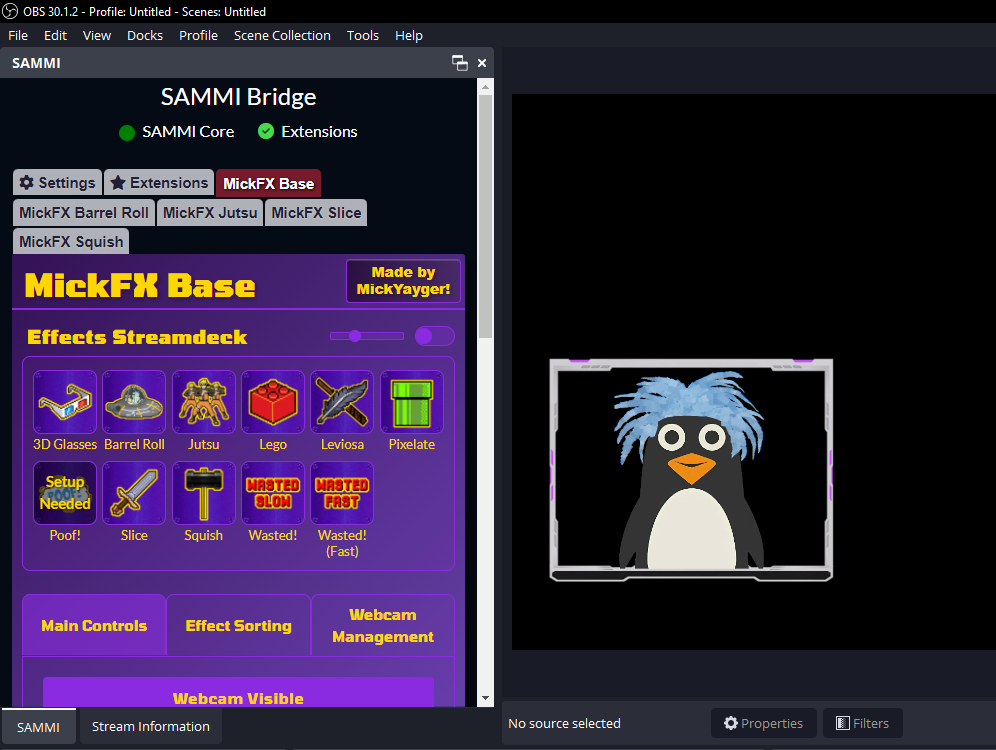Click the Webcam Visible button
996x750 pixels.
click(238, 693)
